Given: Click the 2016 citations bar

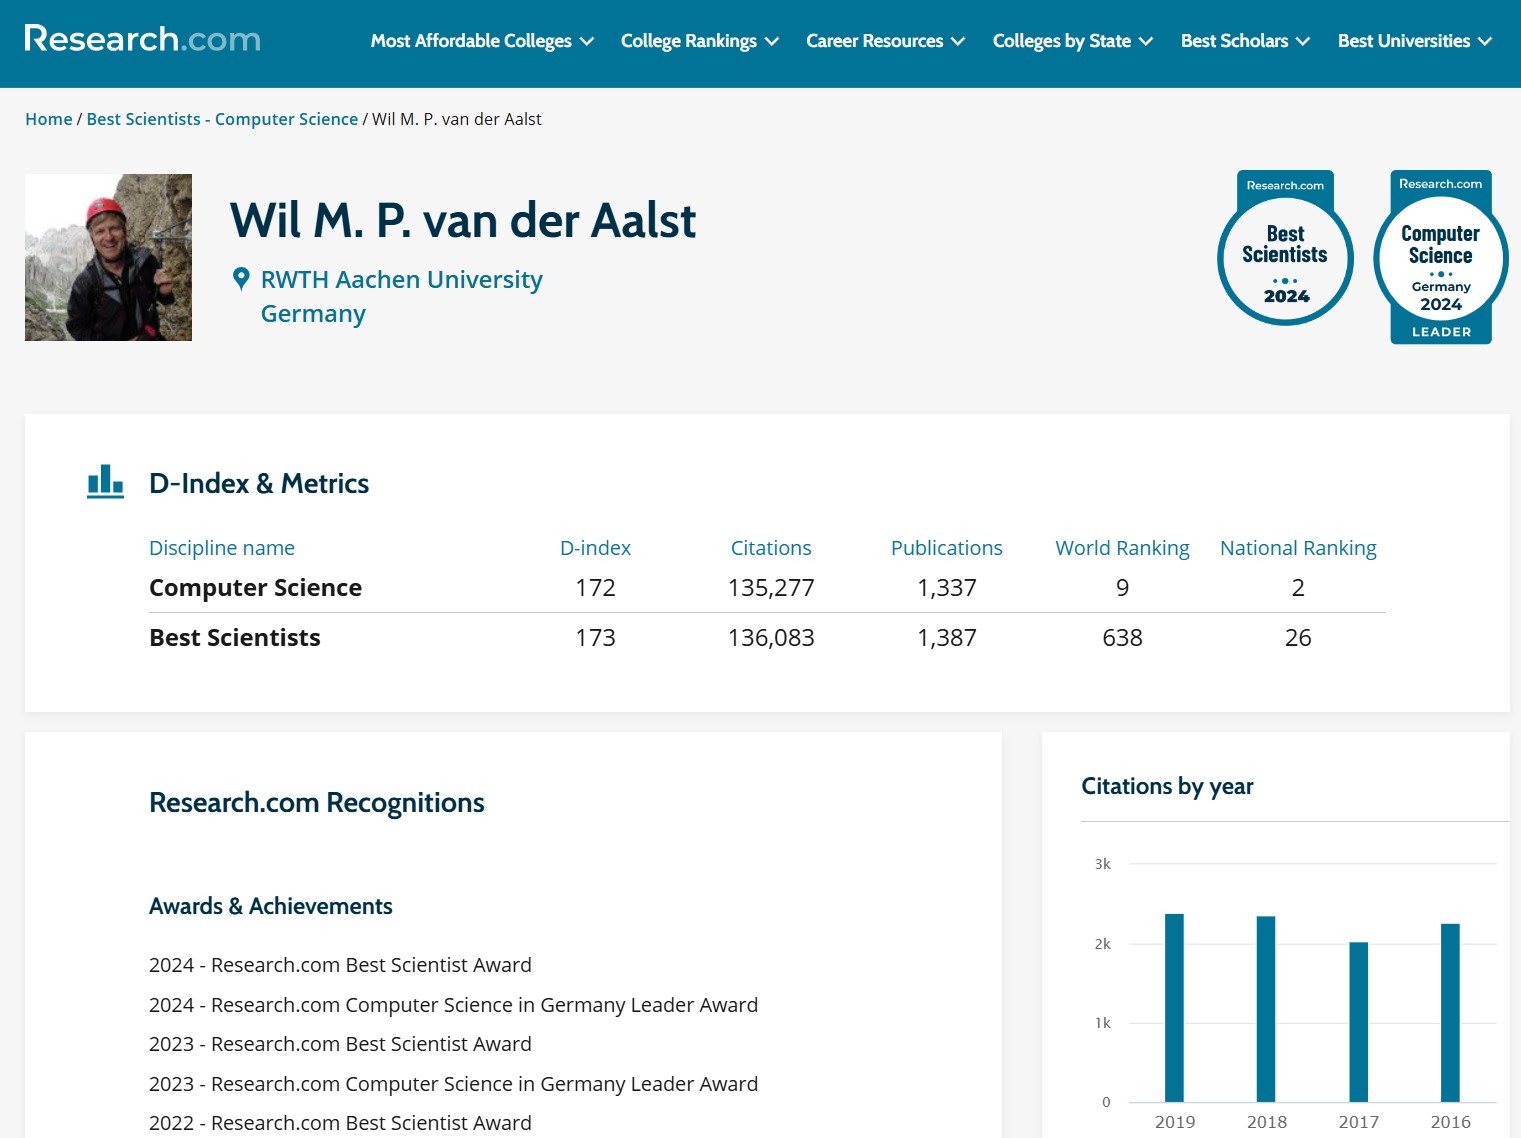Looking at the screenshot, I should click(x=1450, y=1013).
